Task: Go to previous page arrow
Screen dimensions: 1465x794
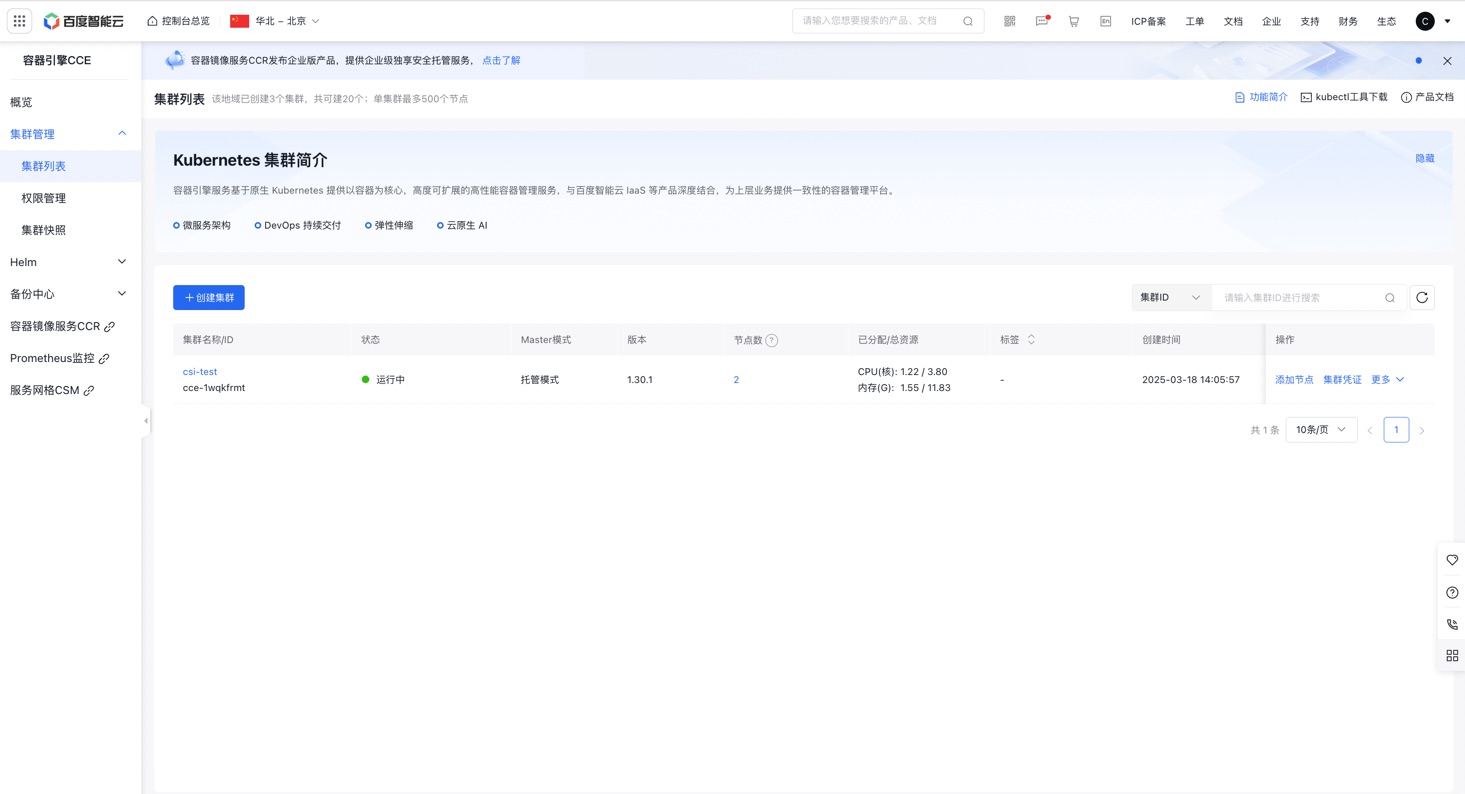Action: (1370, 431)
